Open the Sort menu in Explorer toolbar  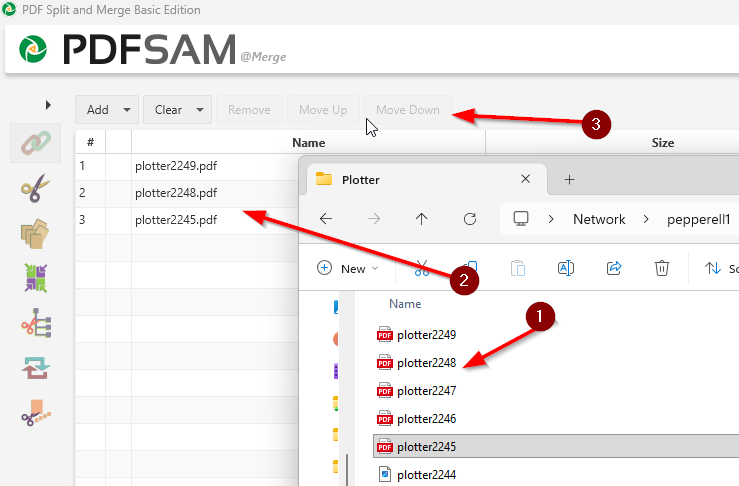click(x=721, y=269)
